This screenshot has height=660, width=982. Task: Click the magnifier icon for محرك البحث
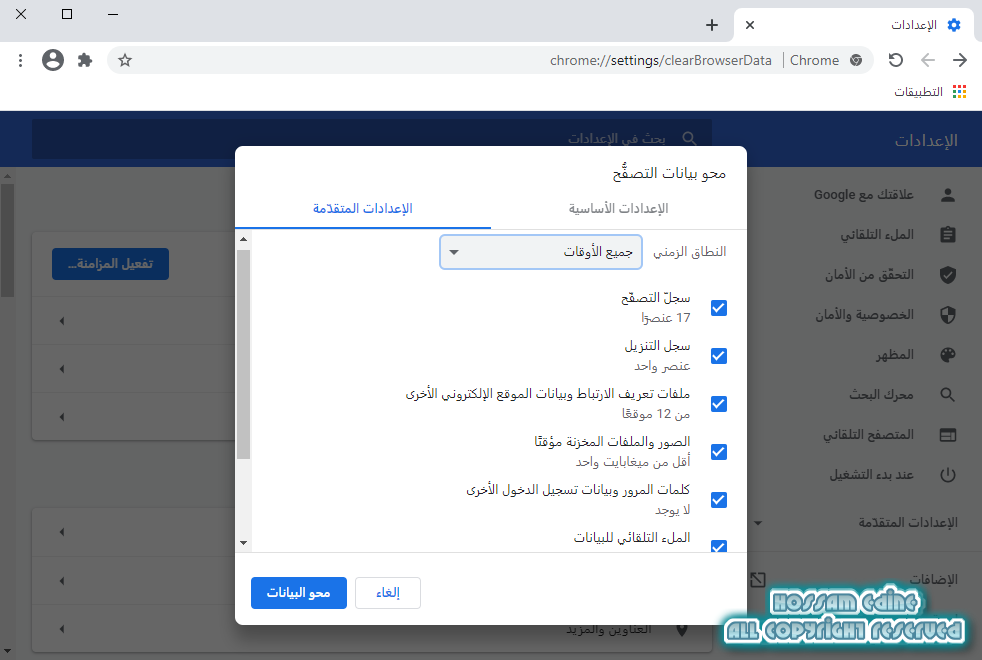coord(948,395)
